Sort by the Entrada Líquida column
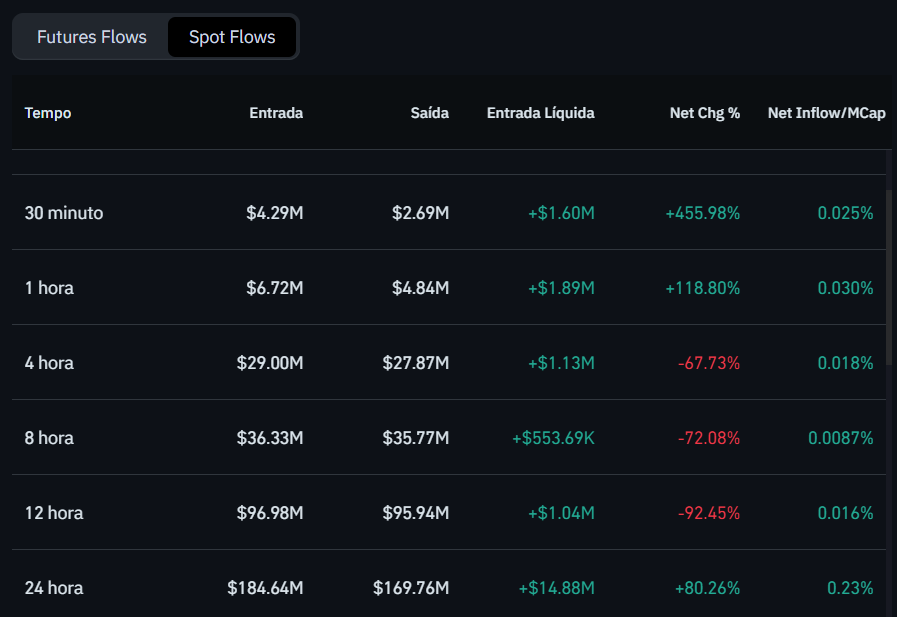 [x=540, y=113]
